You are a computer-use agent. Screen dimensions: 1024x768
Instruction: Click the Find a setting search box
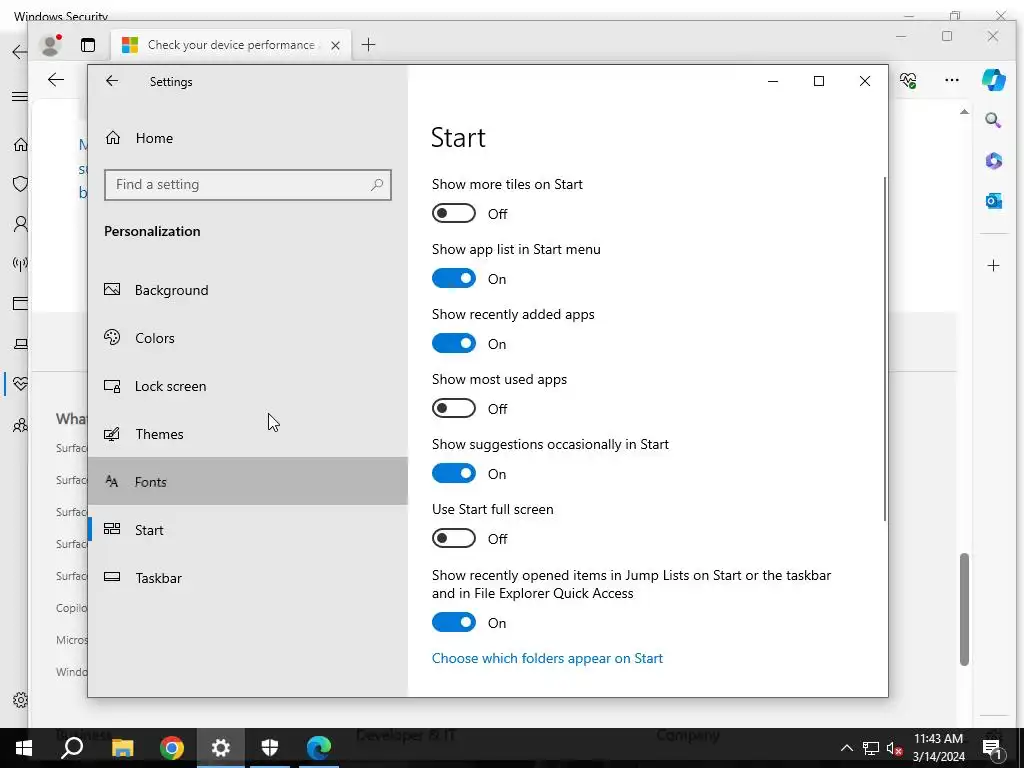(x=248, y=185)
